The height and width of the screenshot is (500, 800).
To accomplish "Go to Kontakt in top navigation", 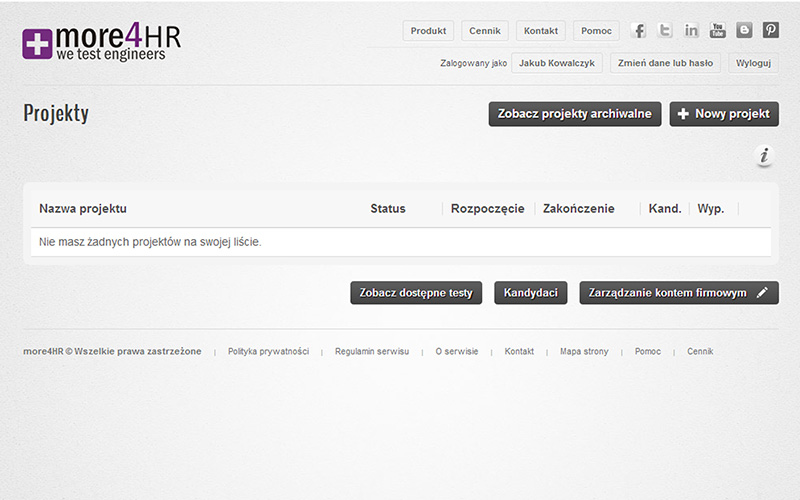I will click(541, 31).
